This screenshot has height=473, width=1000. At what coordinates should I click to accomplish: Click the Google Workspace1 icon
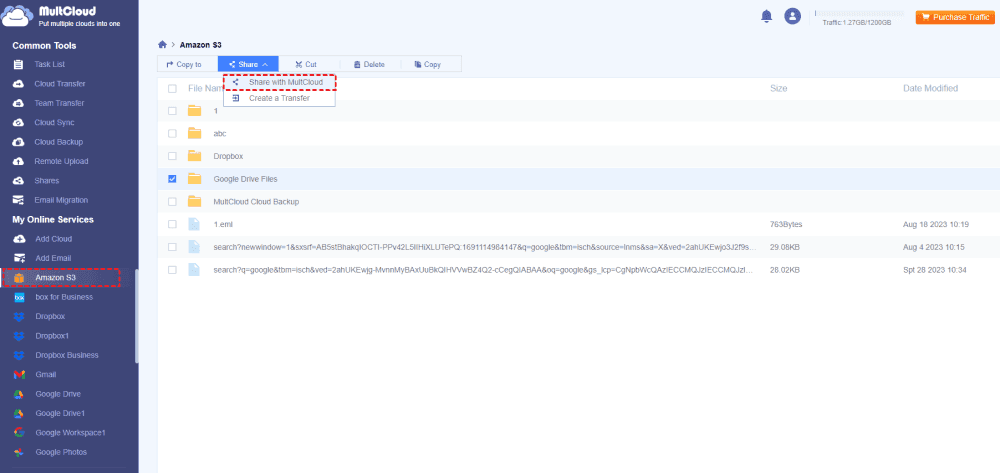pos(19,433)
